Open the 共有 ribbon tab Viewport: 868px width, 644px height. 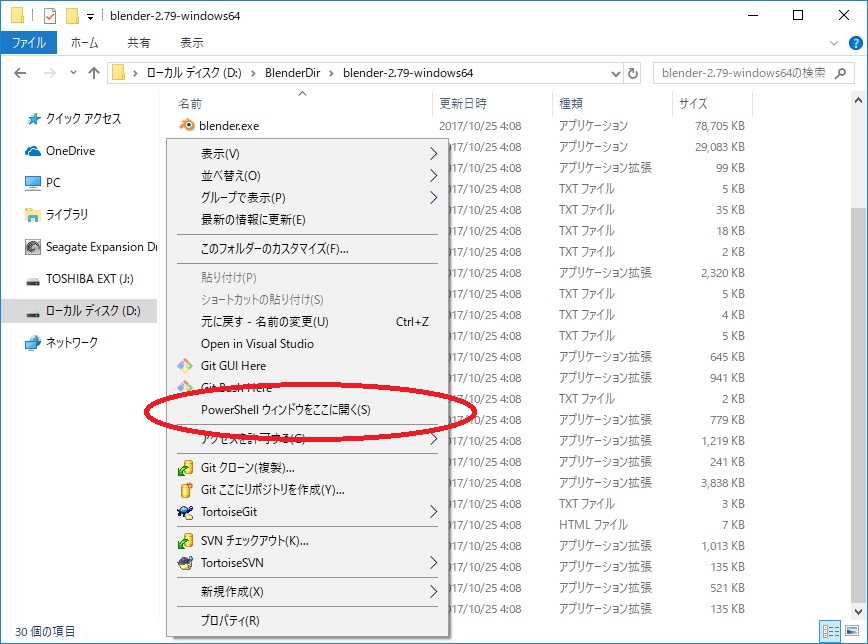pyautogui.click(x=138, y=43)
